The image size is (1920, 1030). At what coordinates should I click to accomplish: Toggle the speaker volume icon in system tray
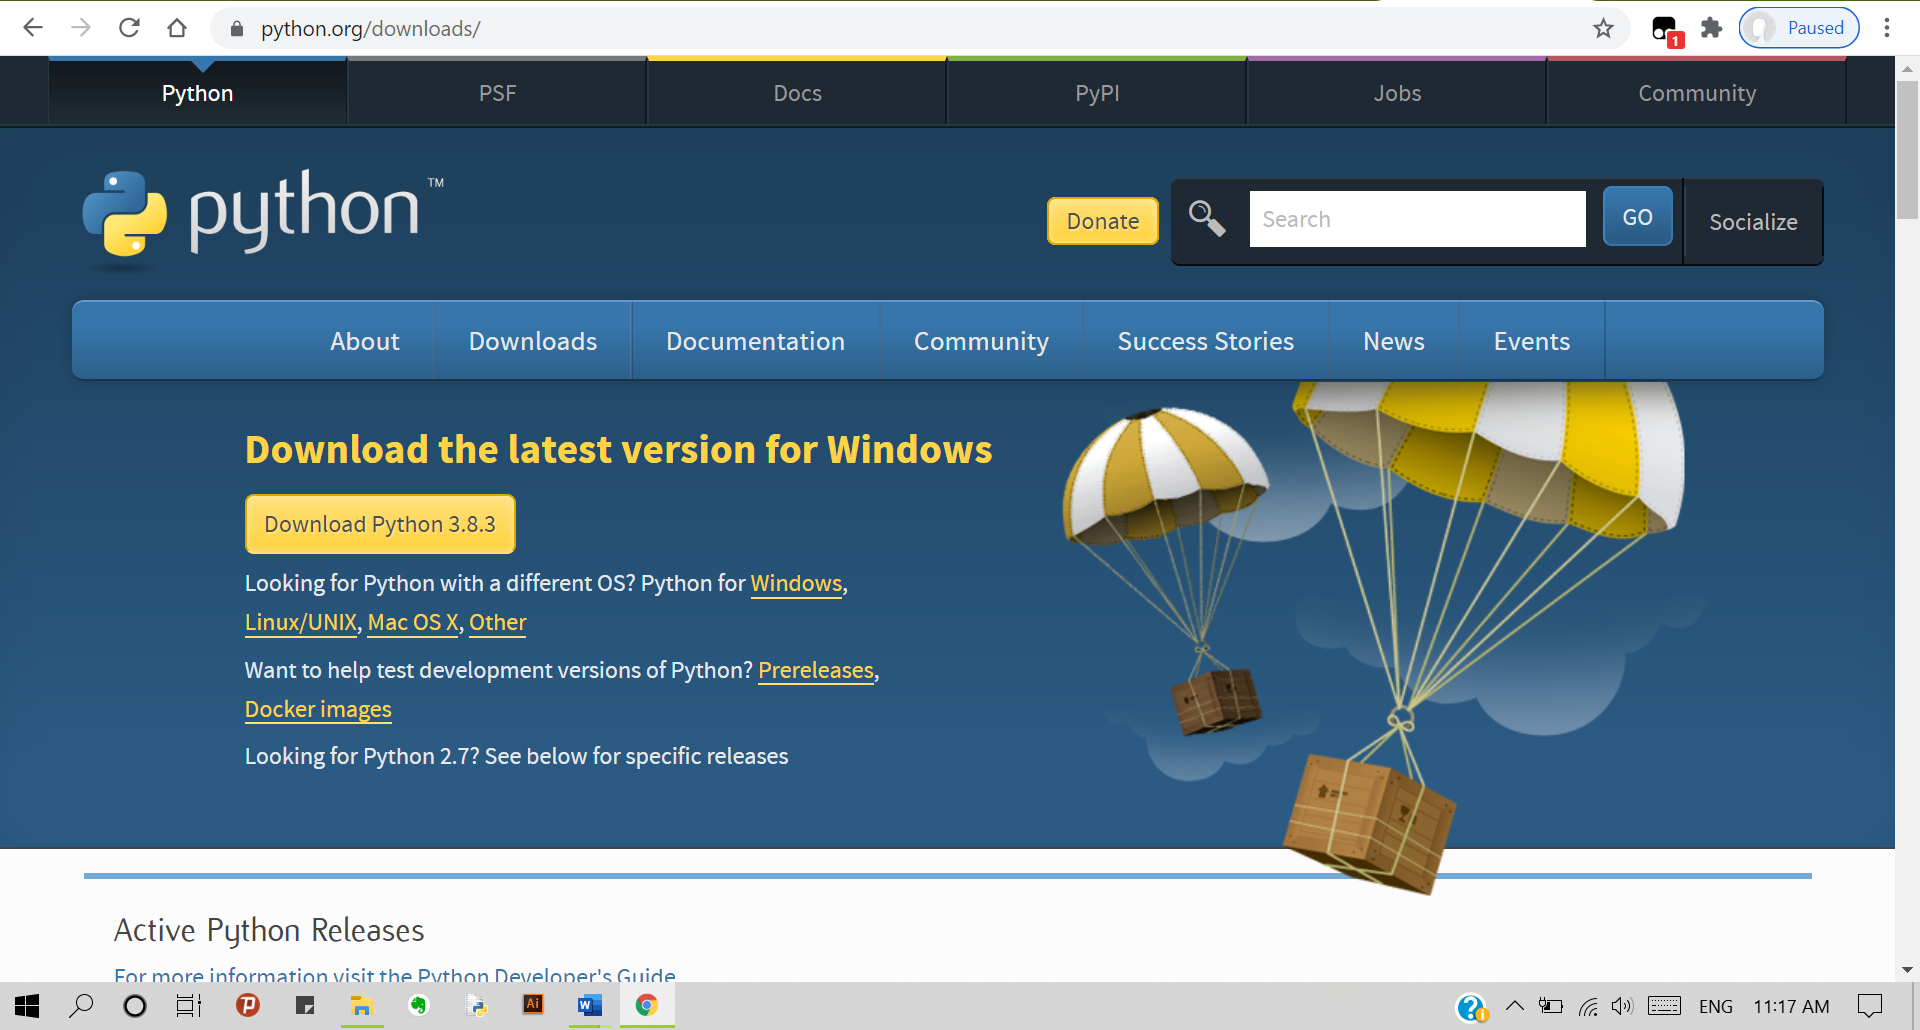pyautogui.click(x=1621, y=1006)
